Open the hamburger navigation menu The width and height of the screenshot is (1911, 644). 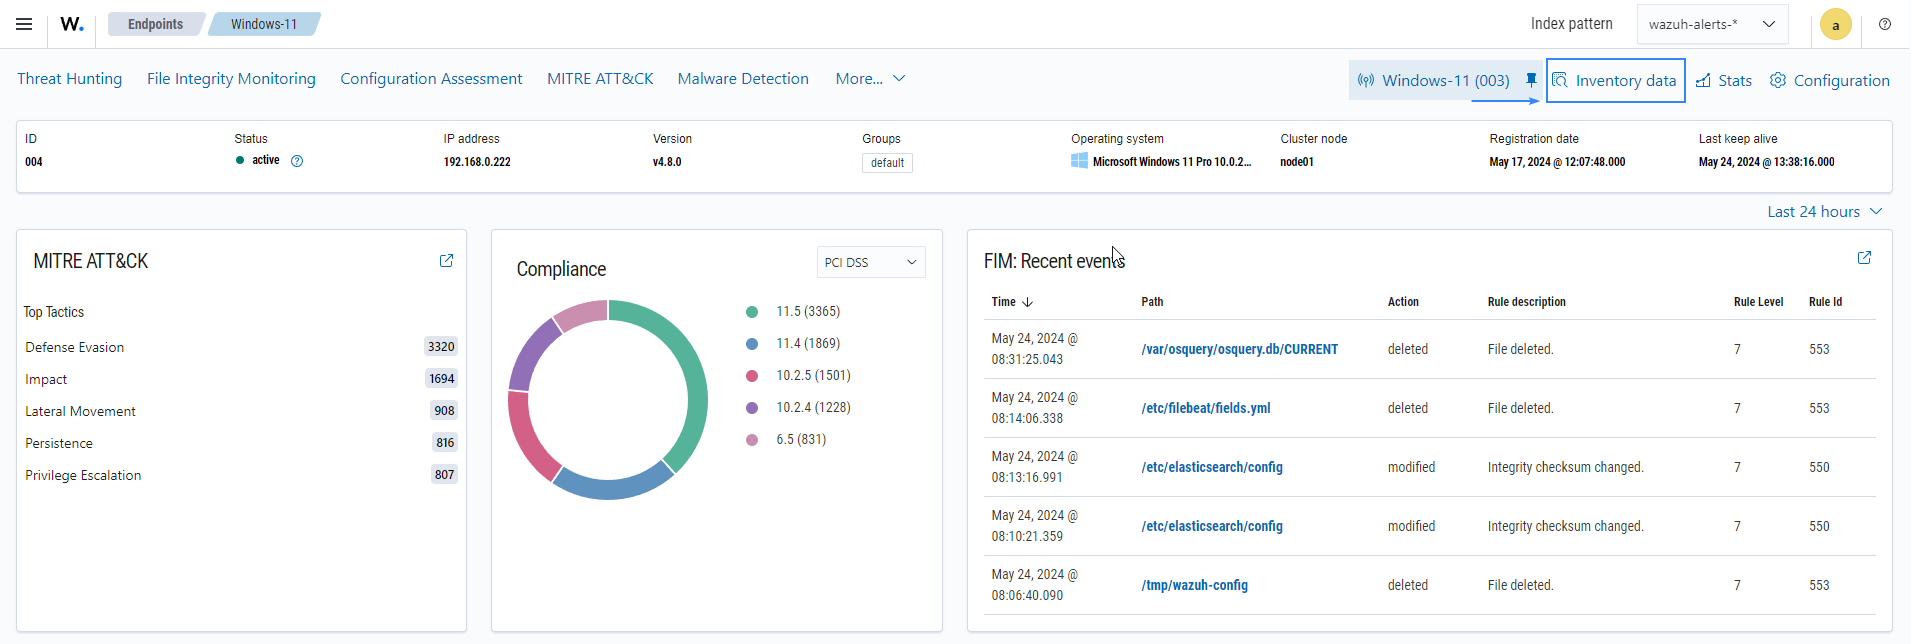coord(24,24)
